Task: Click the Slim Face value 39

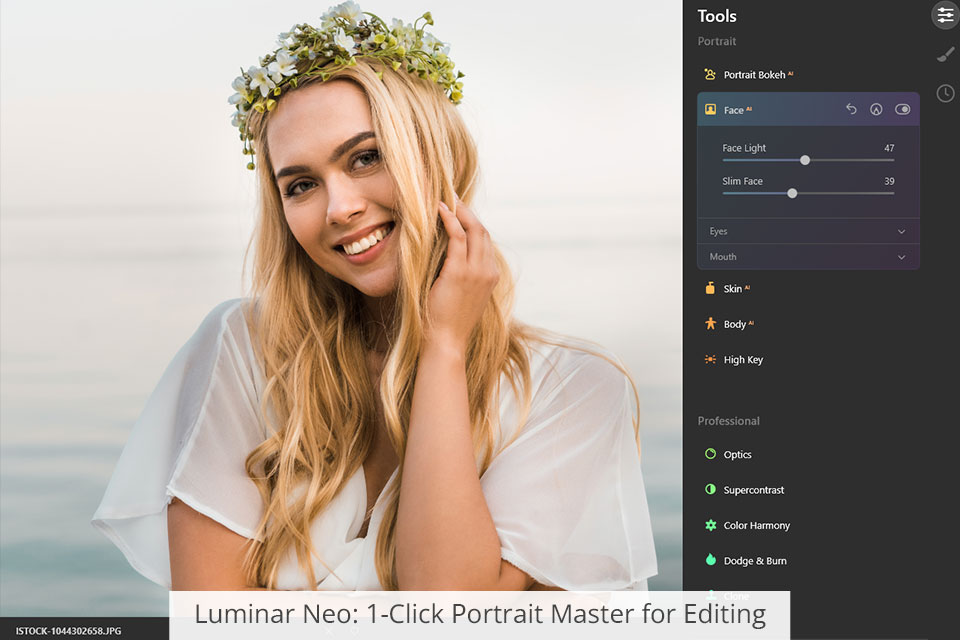Action: 889,181
